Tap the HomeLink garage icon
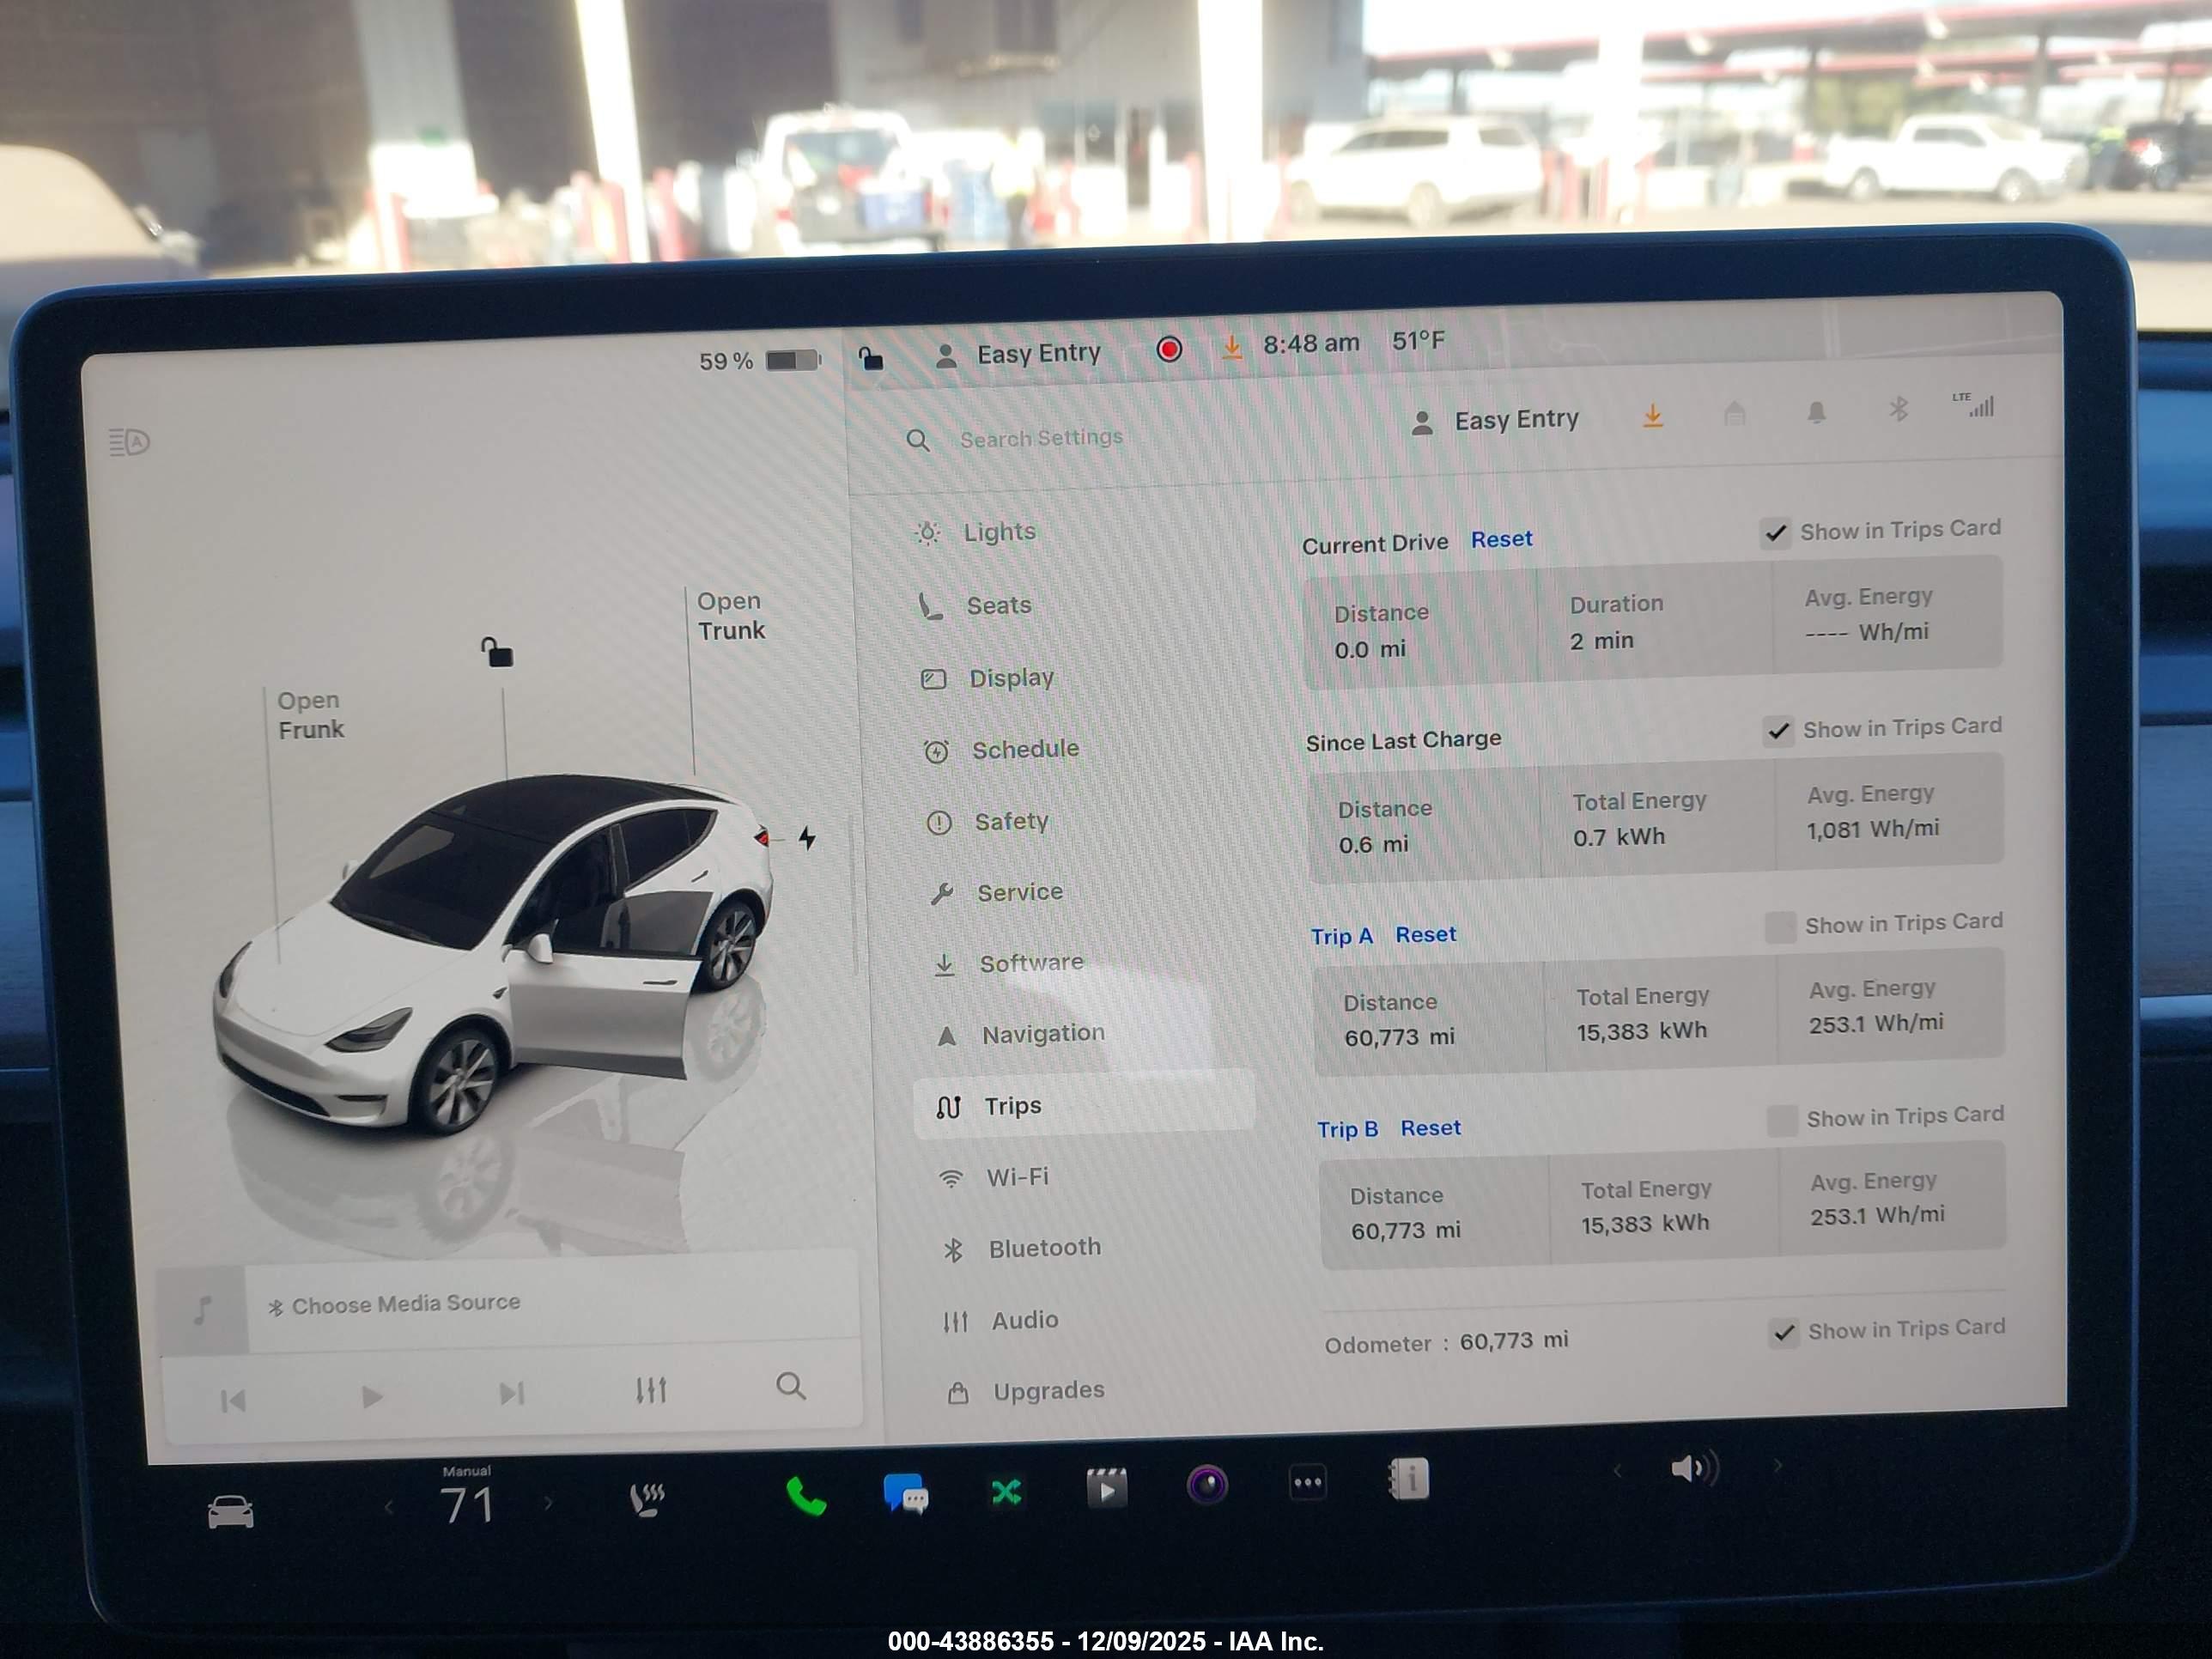 1735,413
